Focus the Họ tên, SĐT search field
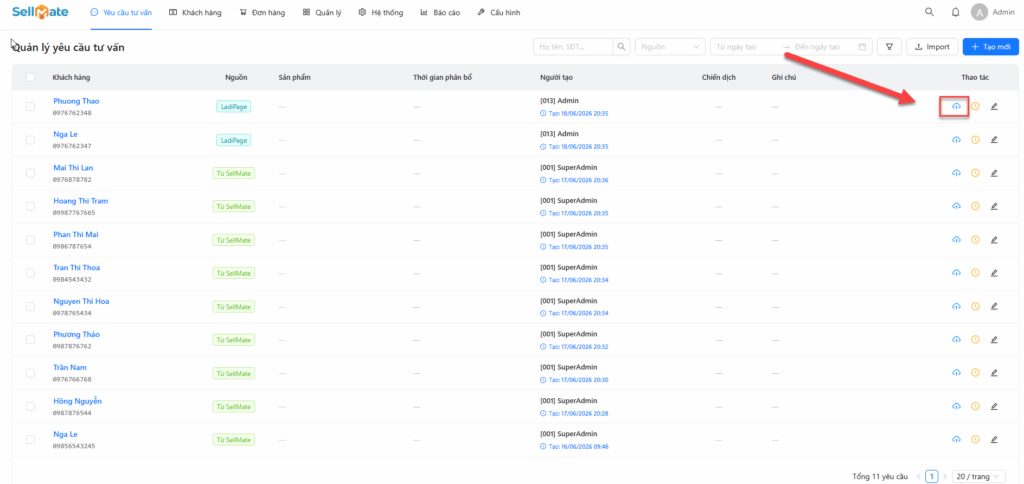 coord(573,47)
